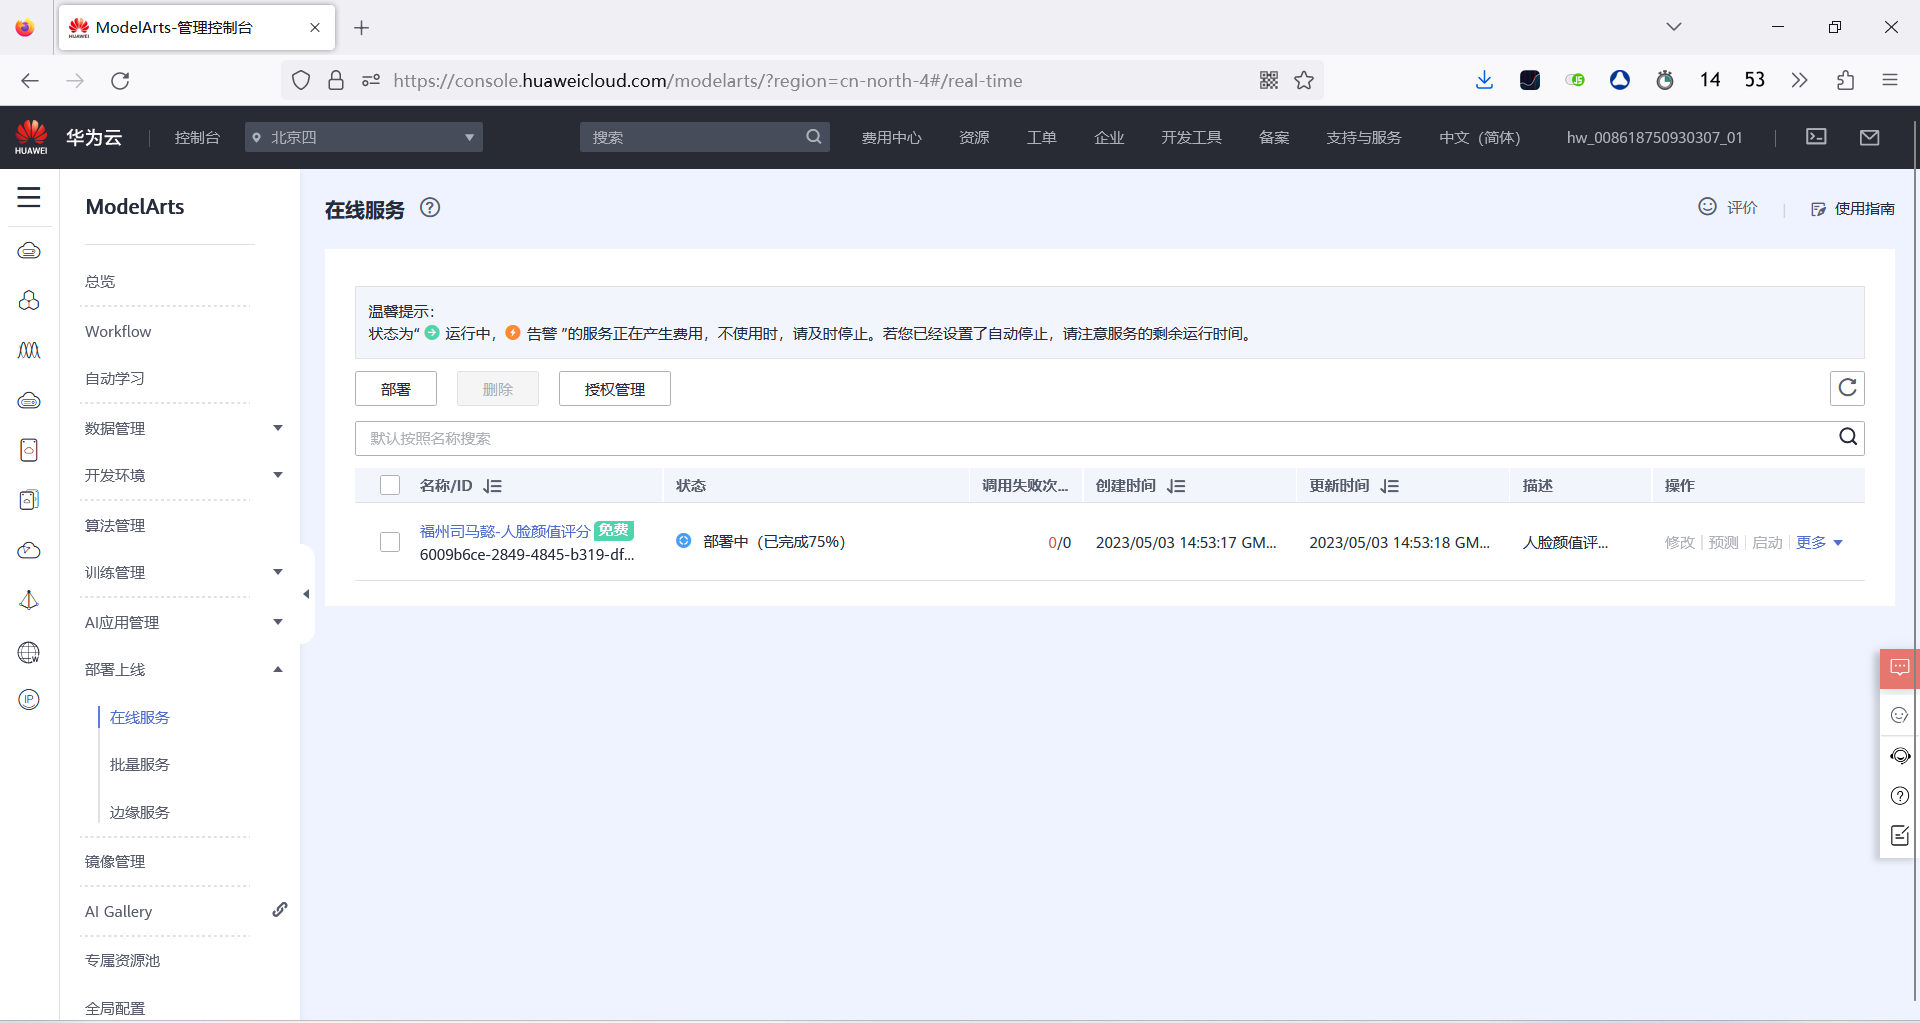The width and height of the screenshot is (1920, 1023).
Task: Open 算法管理 in the sidebar
Action: click(115, 525)
